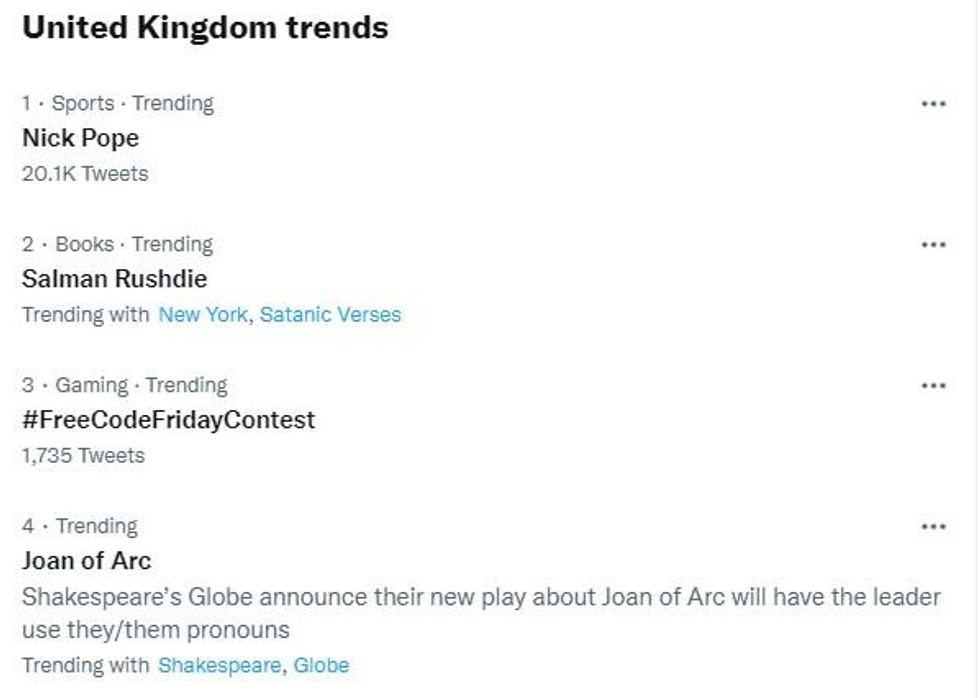The image size is (980, 698).
Task: Open more options for Joan of Arc trend
Action: pos(932,527)
